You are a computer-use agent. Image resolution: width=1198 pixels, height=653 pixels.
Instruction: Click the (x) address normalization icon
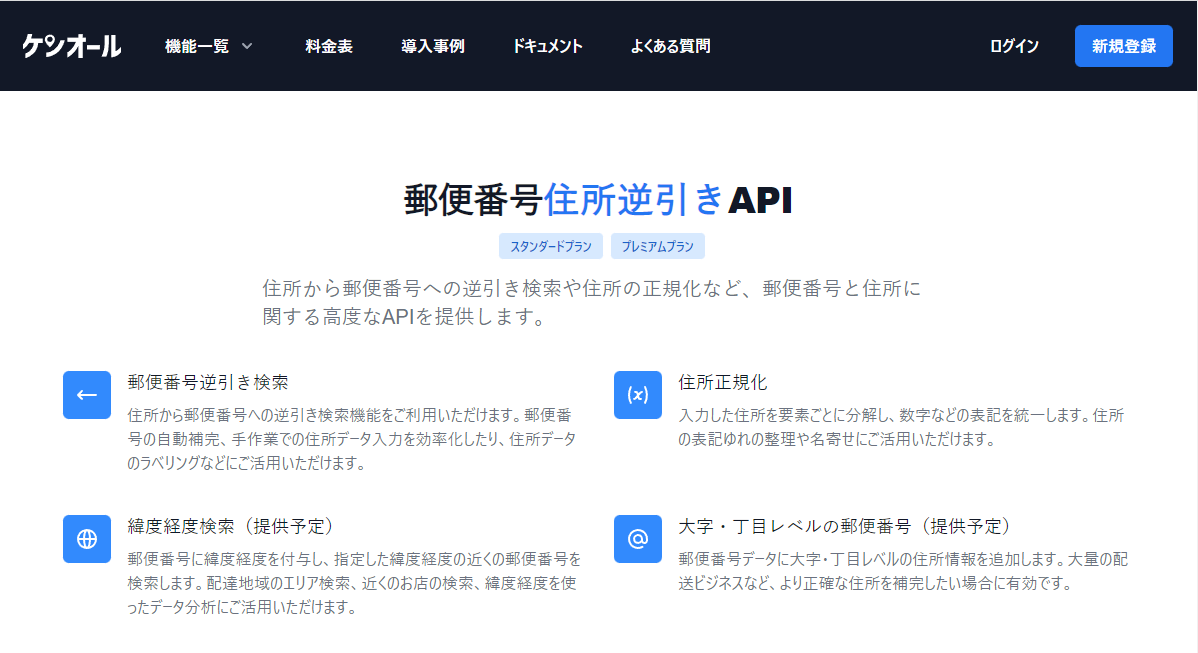pos(638,395)
